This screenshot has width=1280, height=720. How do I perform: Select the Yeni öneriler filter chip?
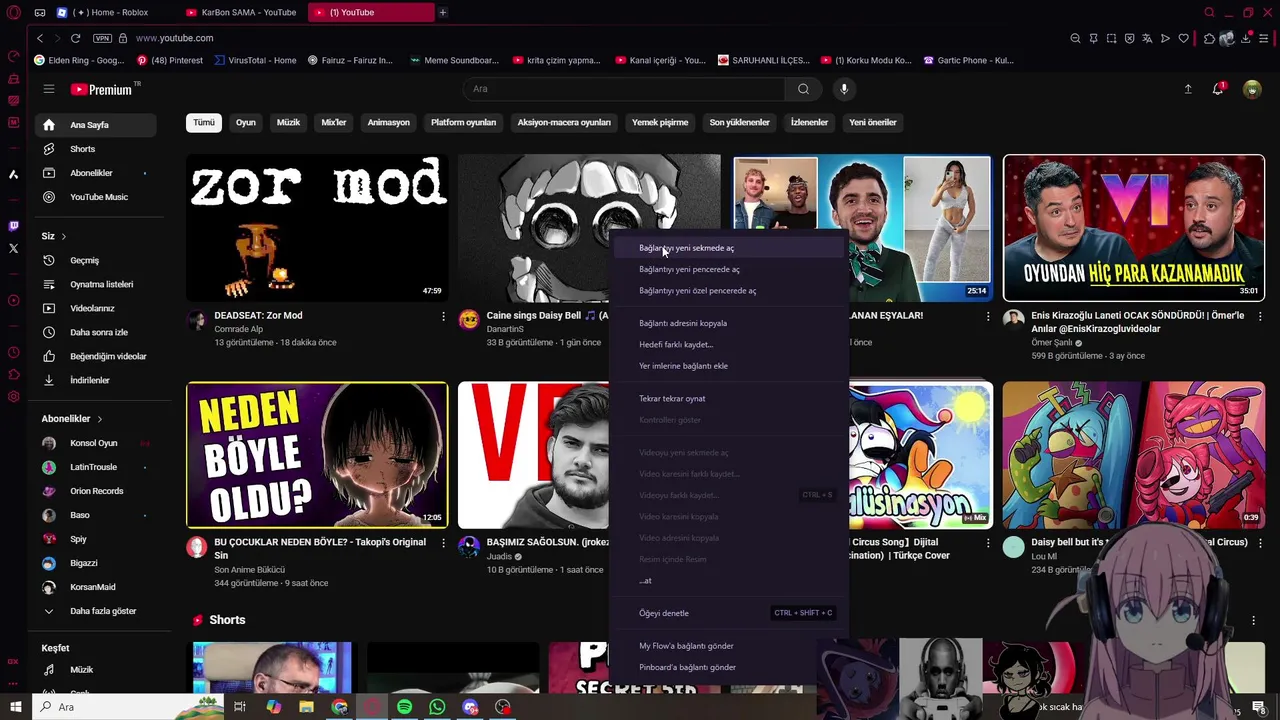(873, 122)
